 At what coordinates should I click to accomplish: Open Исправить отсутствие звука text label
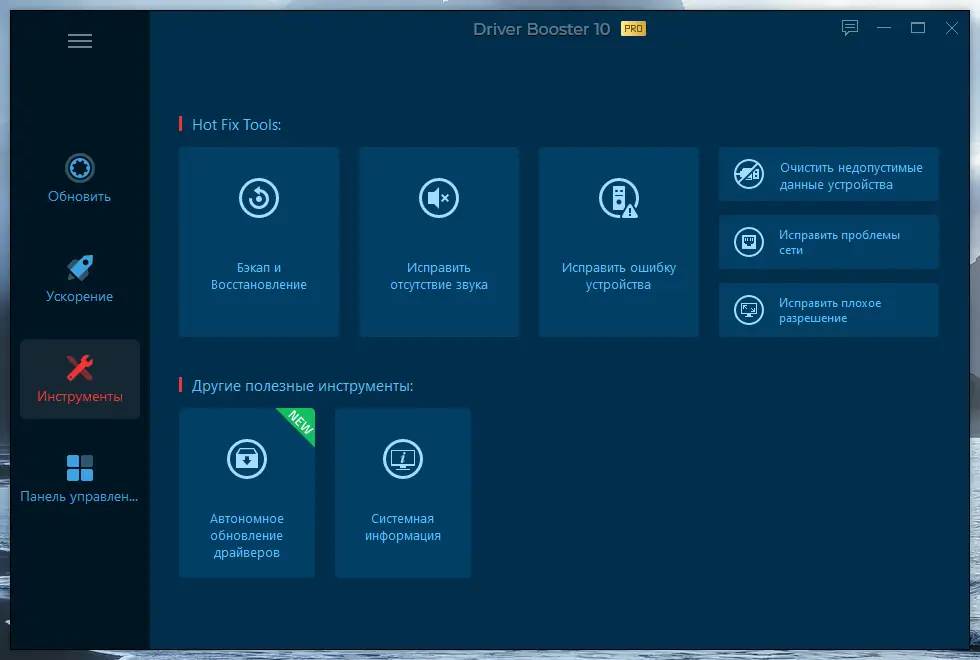click(439, 276)
